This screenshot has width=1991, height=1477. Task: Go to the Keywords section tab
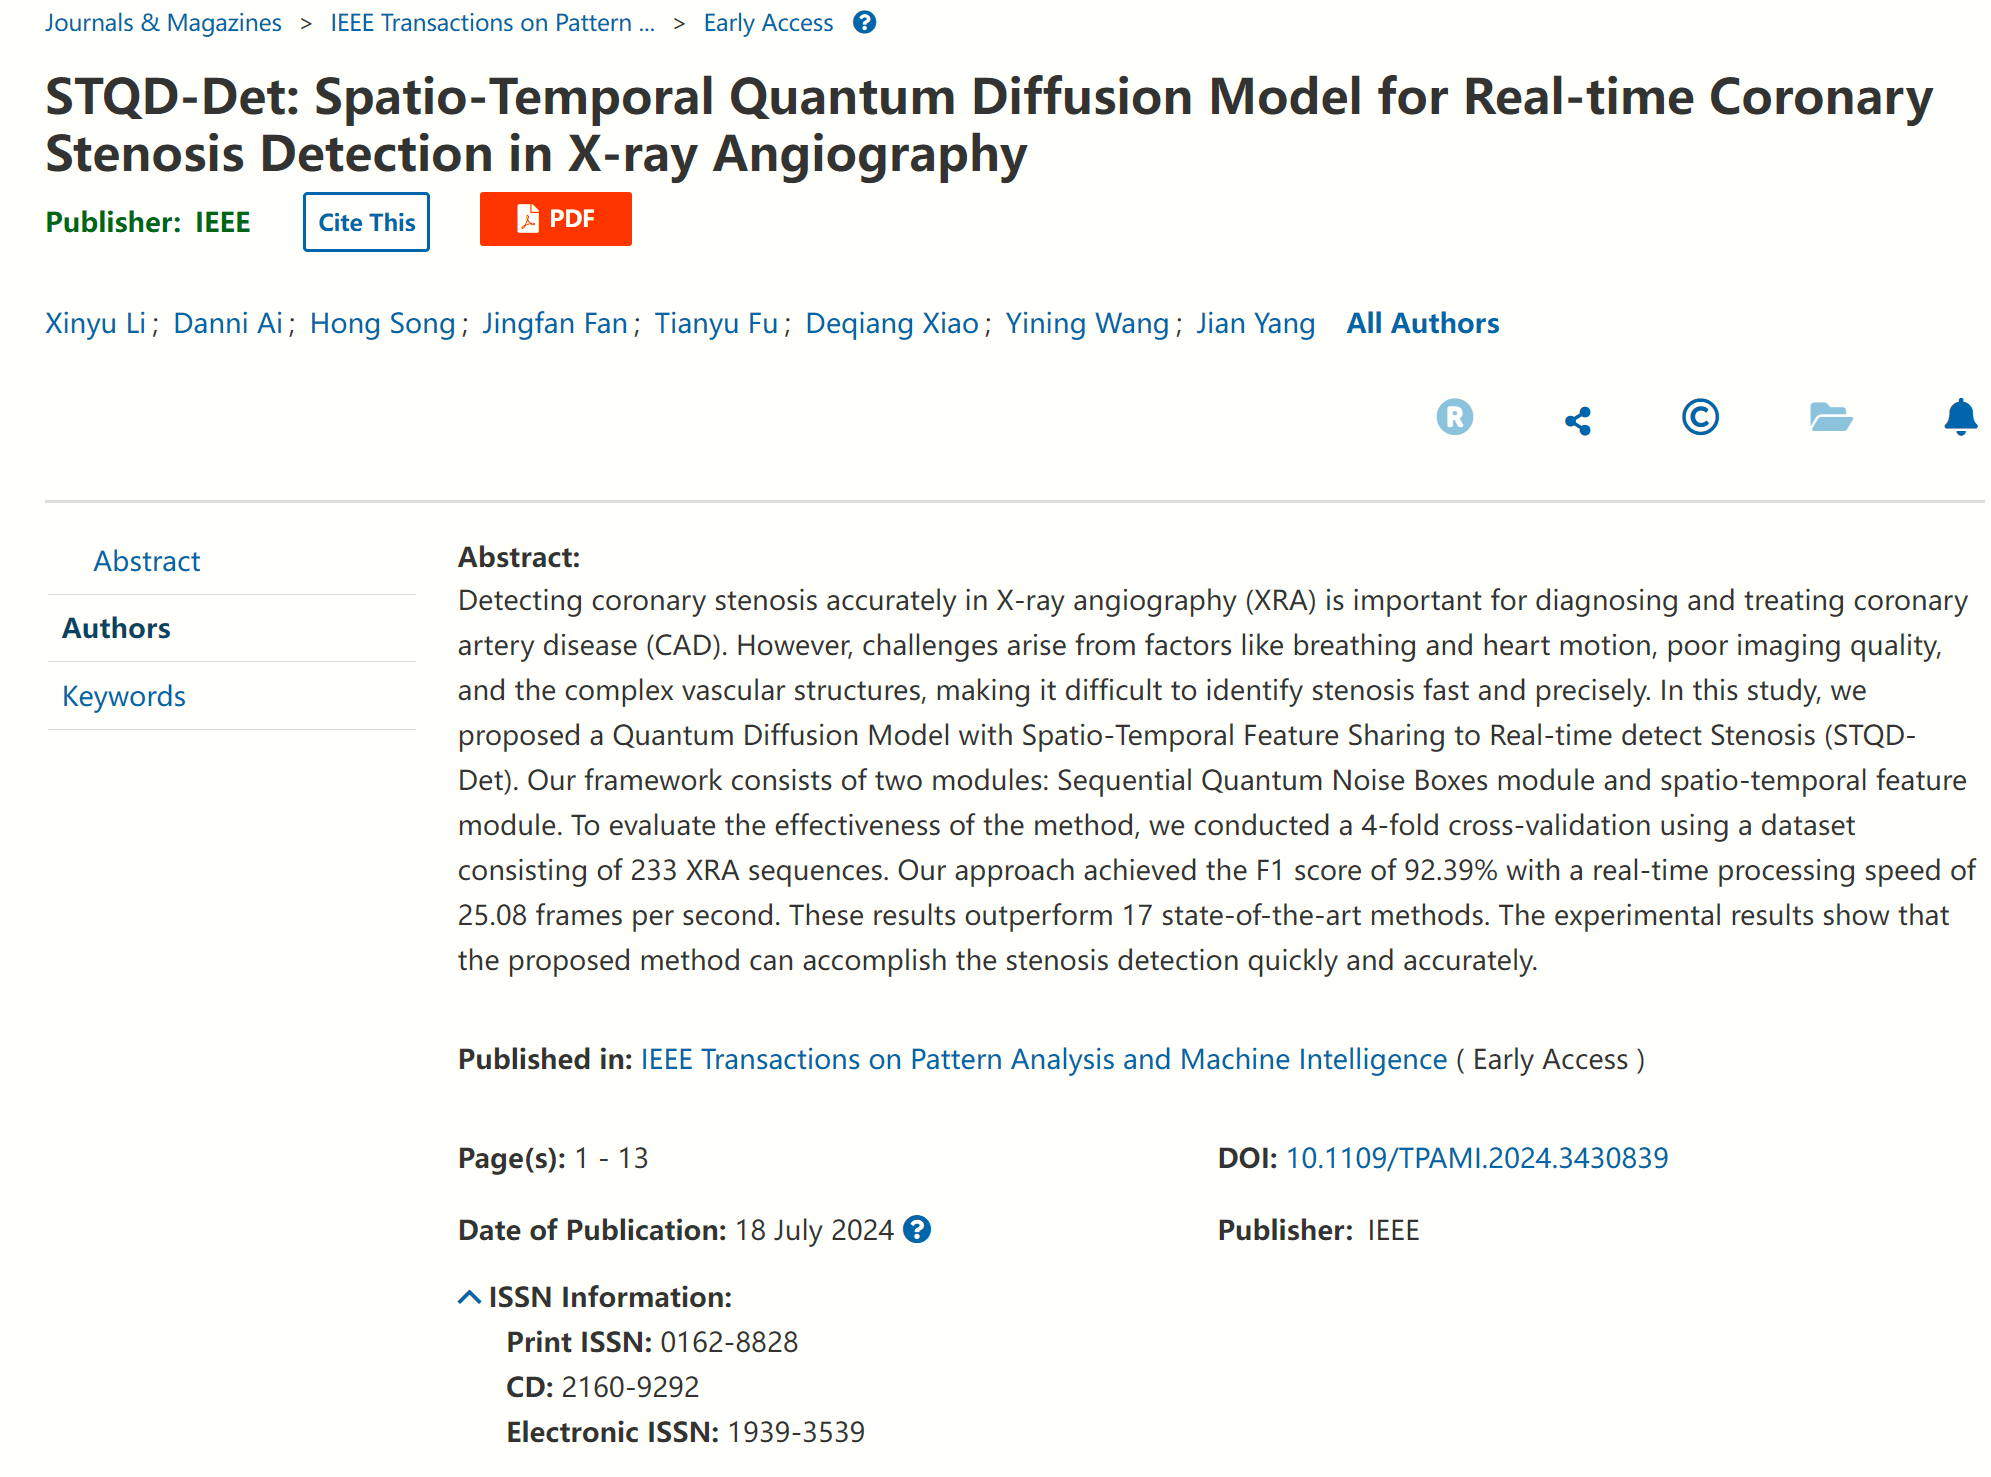124,696
